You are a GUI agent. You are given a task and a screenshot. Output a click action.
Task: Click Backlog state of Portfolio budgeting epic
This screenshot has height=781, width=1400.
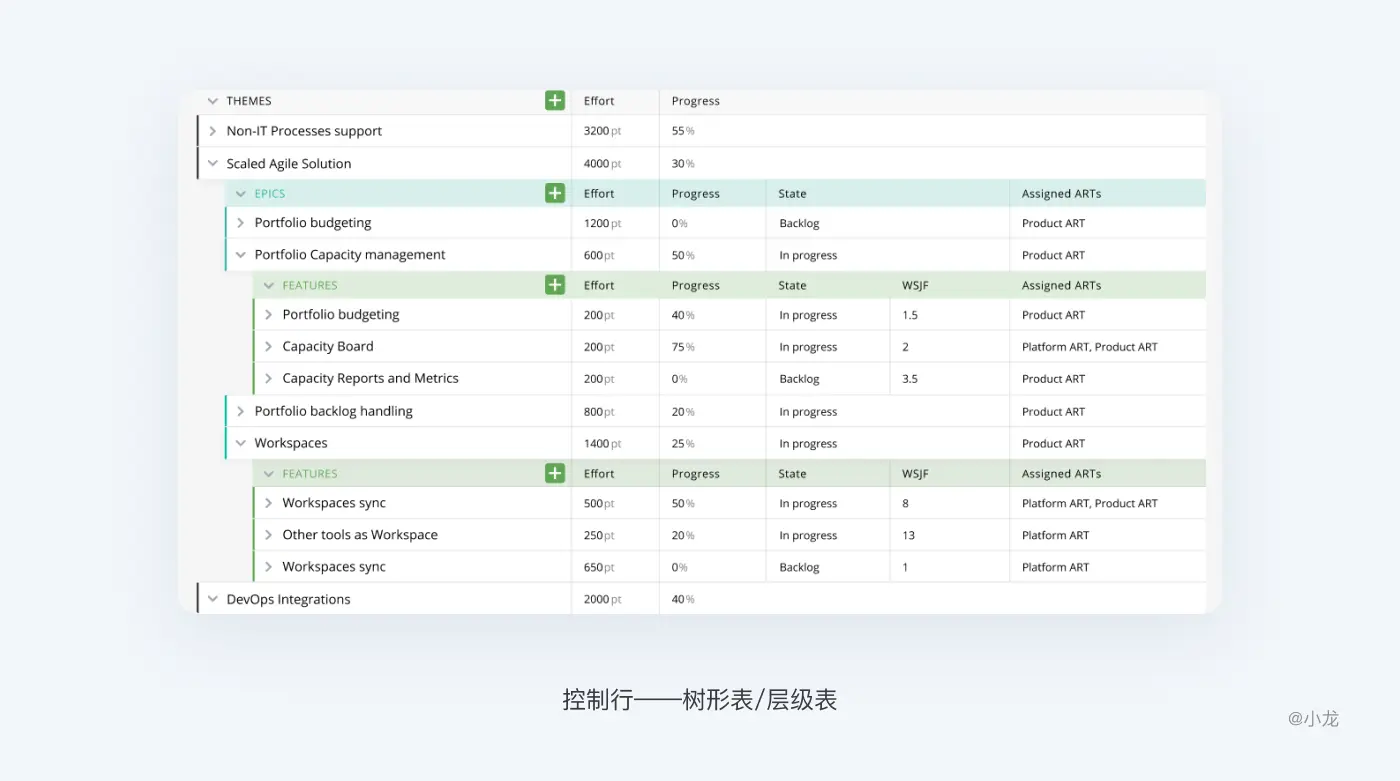pos(799,223)
